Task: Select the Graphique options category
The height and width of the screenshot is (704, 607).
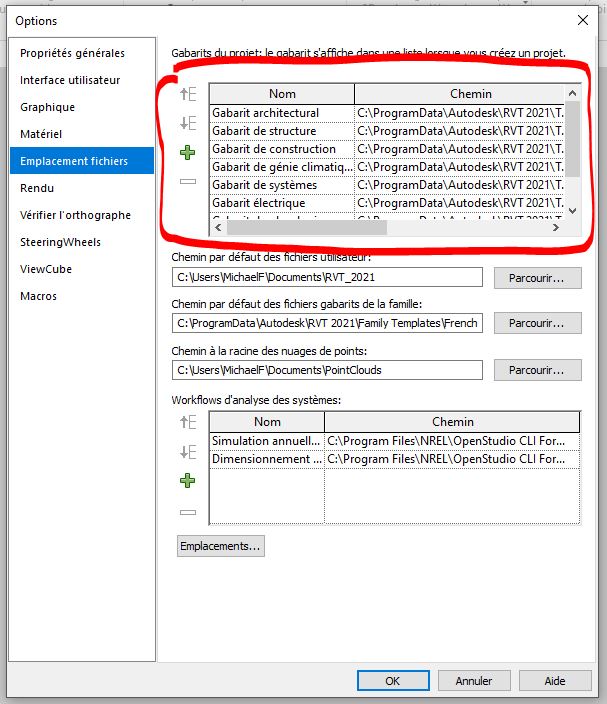Action: [47, 107]
